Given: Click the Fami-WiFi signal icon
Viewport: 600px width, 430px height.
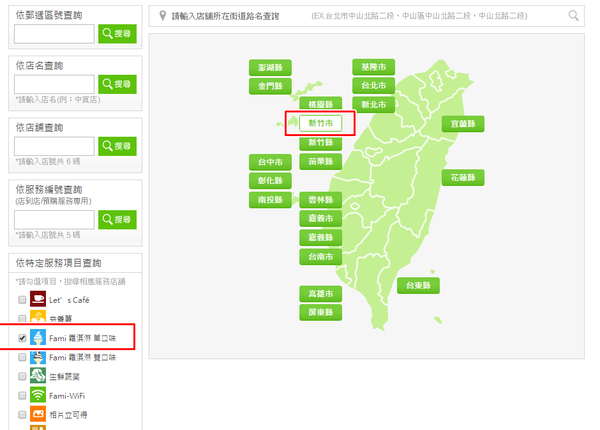Looking at the screenshot, I should tap(39, 396).
